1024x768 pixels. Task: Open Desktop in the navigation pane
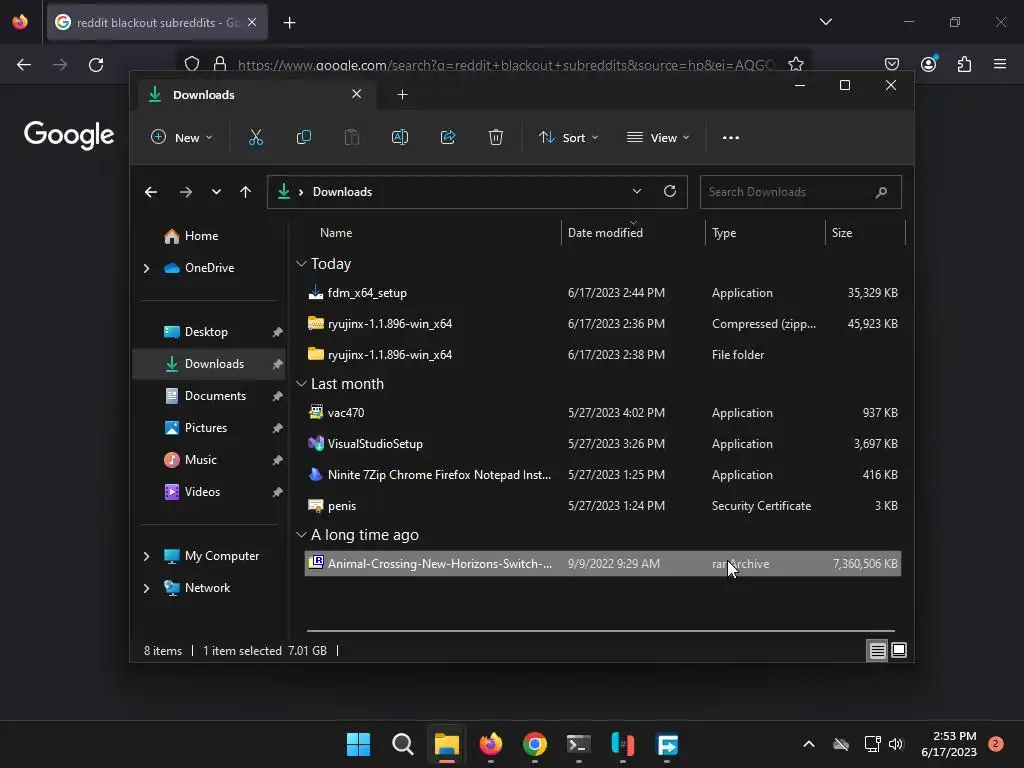(206, 332)
